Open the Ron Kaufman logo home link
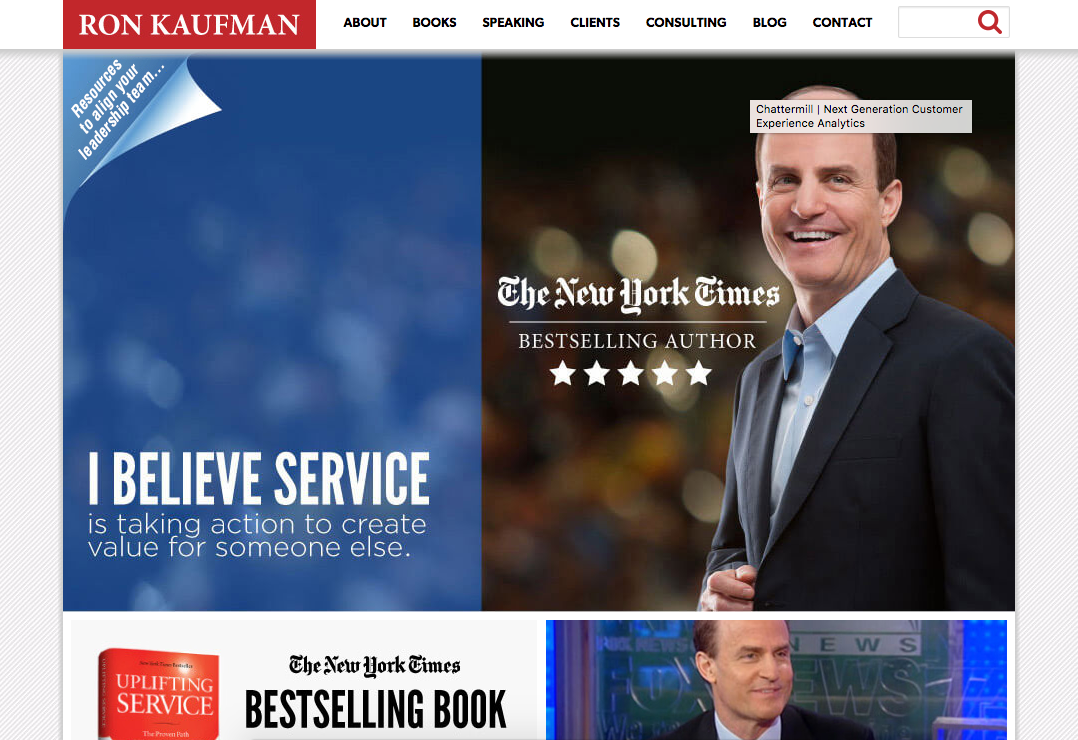This screenshot has width=1078, height=740. (189, 24)
